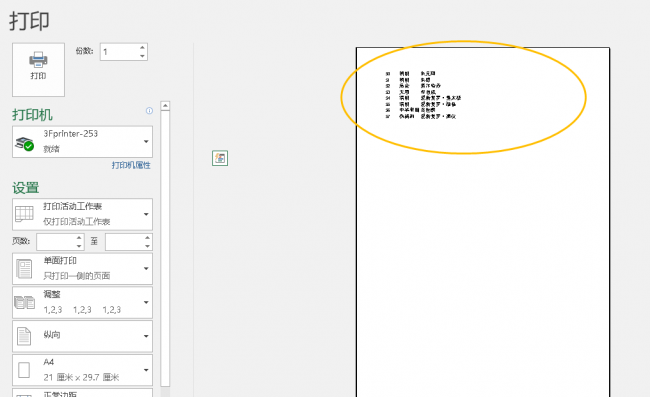Increase start page with up arrow

click(79, 238)
